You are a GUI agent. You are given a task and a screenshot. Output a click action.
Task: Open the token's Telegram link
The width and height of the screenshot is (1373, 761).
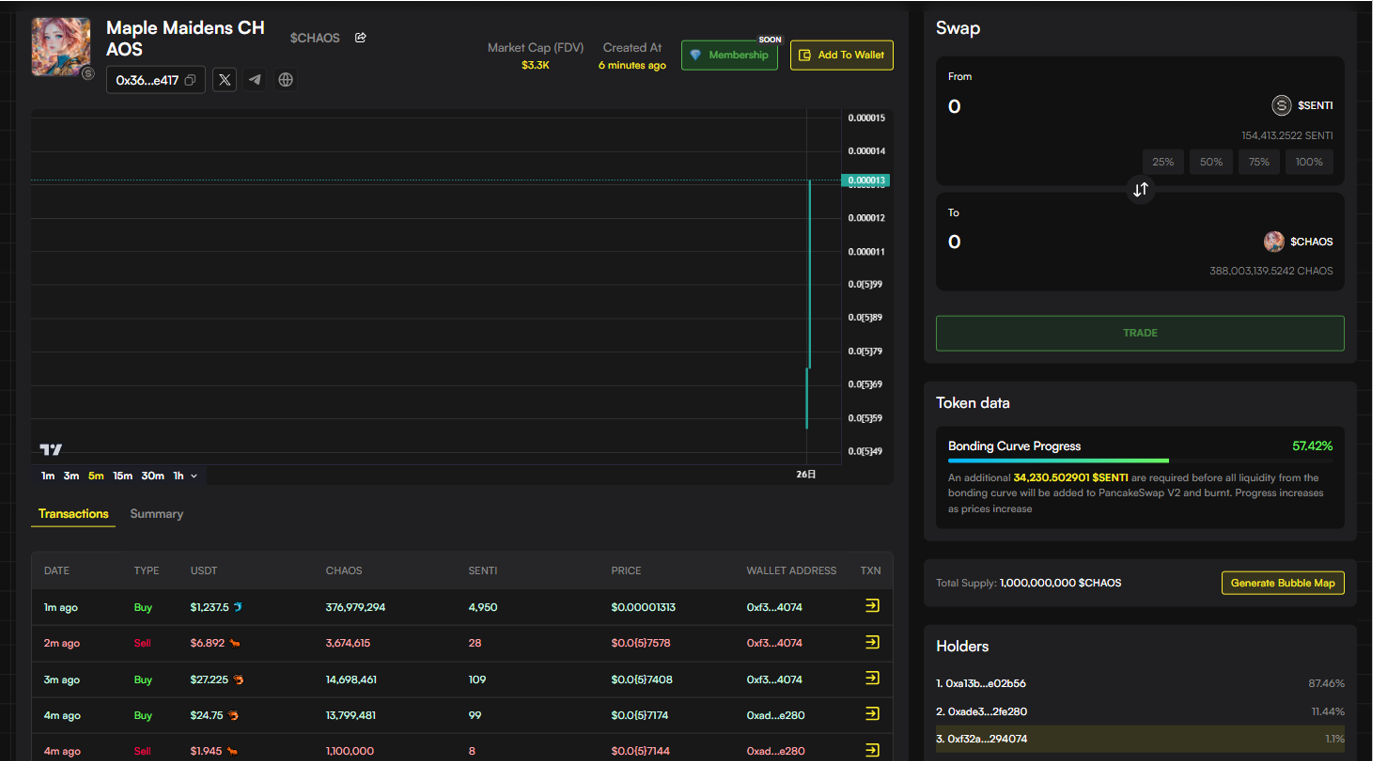(x=255, y=80)
